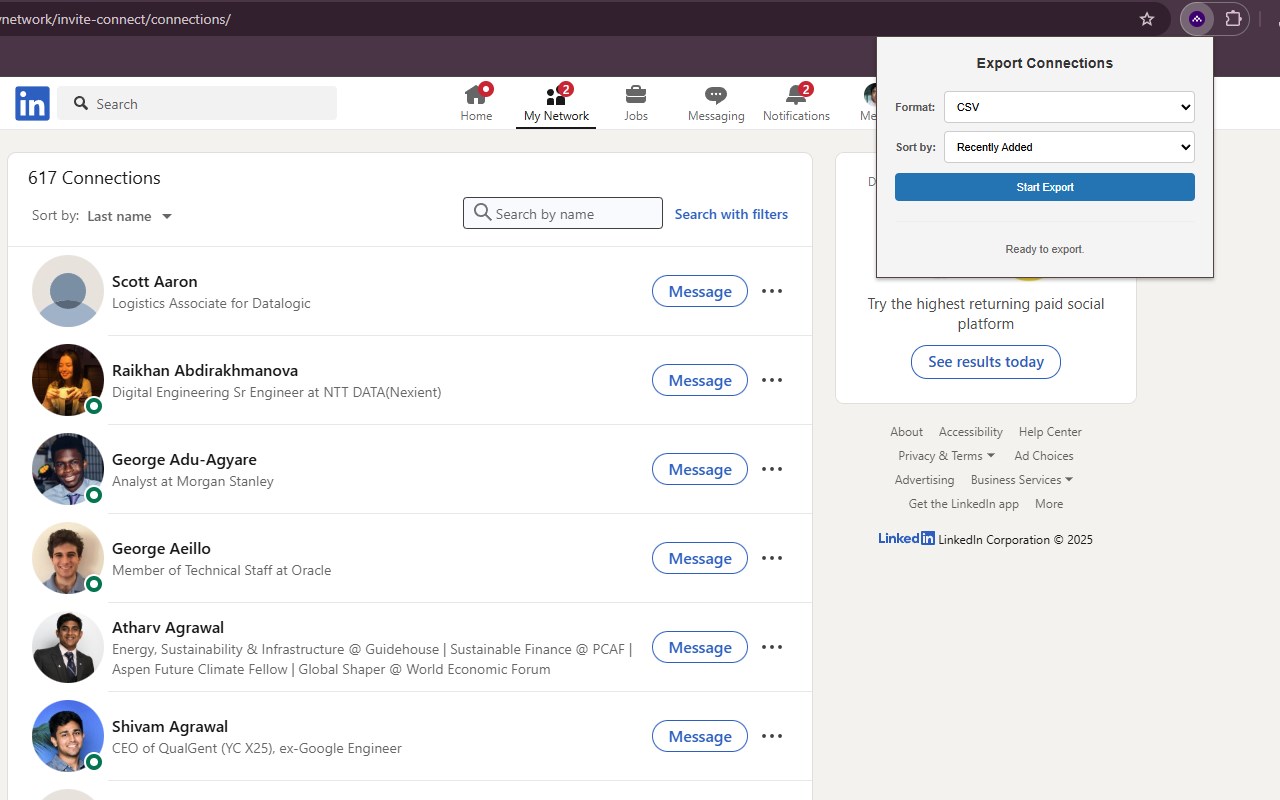Expand Business Services footer menu

point(1021,480)
